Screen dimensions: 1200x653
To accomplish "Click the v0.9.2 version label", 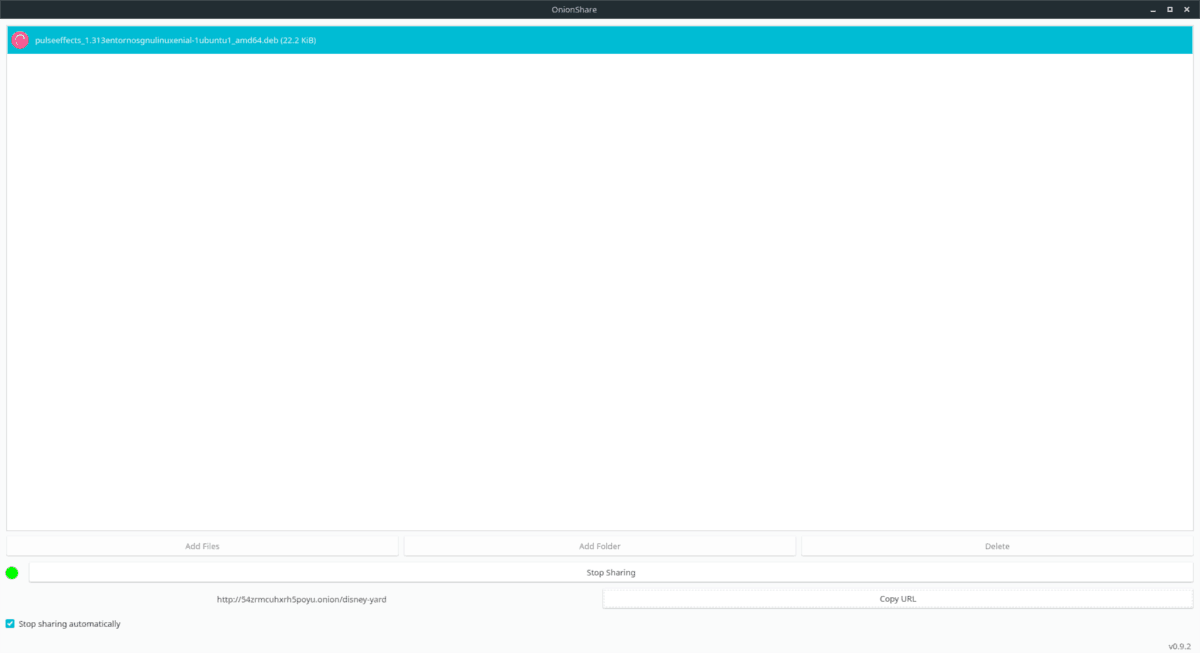I will pyautogui.click(x=1181, y=645).
